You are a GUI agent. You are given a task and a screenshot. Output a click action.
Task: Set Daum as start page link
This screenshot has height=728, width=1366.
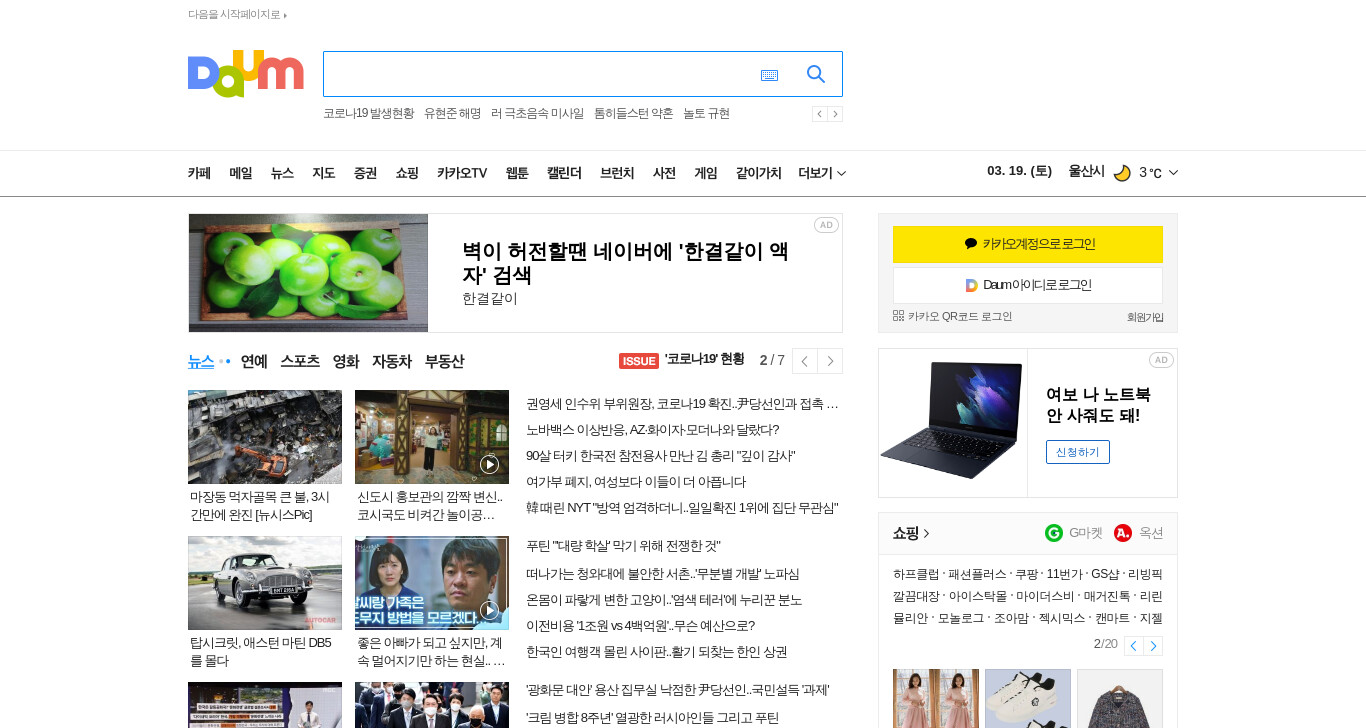237,15
